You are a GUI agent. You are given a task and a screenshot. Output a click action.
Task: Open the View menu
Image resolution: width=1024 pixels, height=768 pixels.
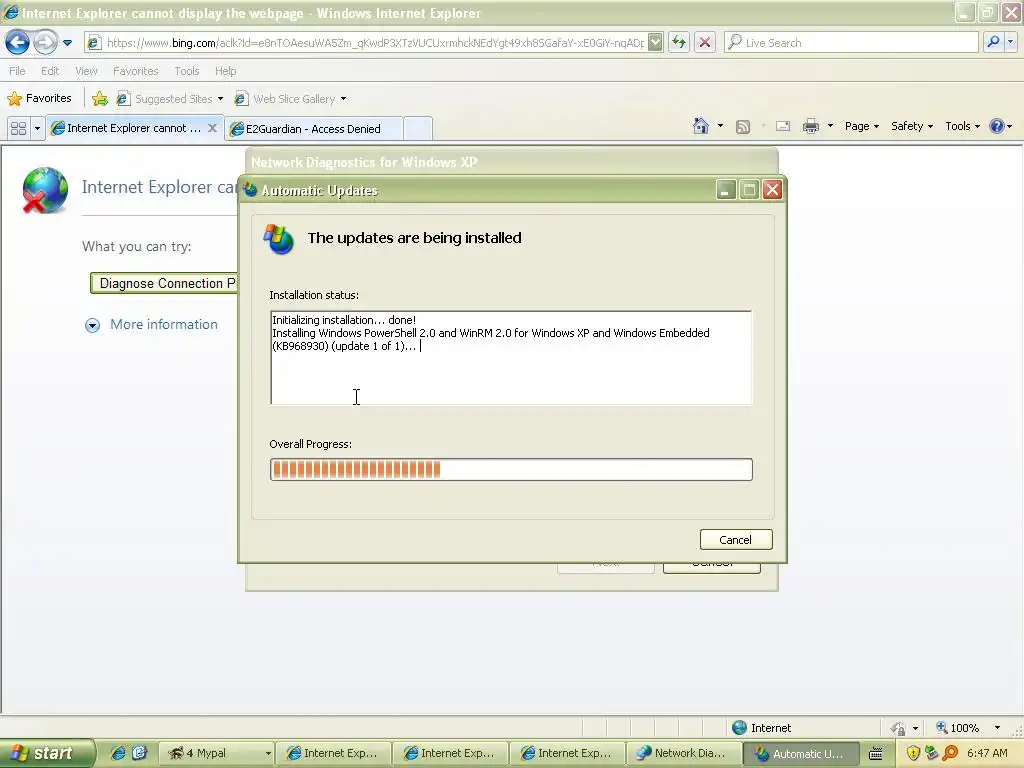pos(86,71)
